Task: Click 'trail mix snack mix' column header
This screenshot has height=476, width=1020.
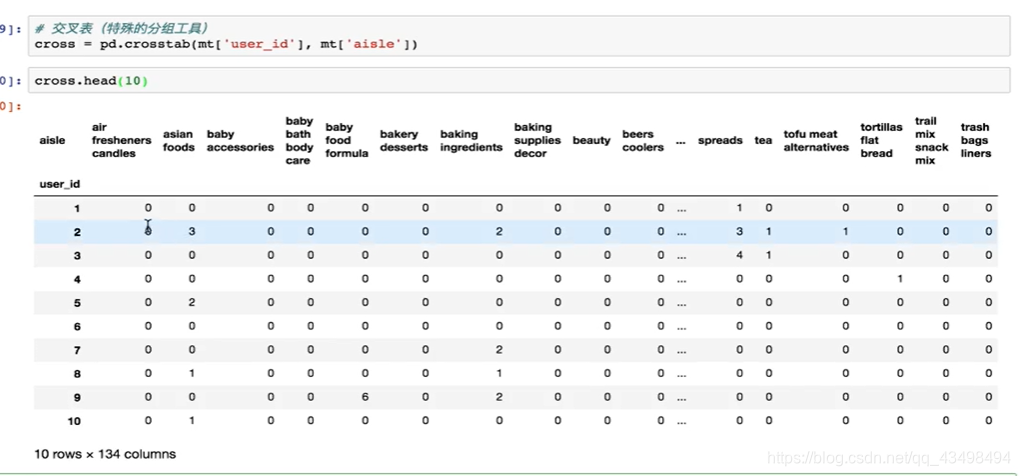Action: point(932,140)
